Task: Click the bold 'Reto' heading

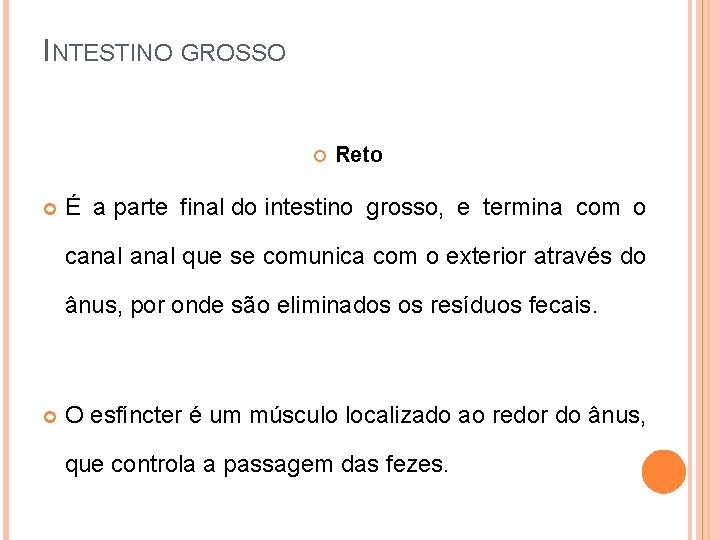Action: coord(359,155)
